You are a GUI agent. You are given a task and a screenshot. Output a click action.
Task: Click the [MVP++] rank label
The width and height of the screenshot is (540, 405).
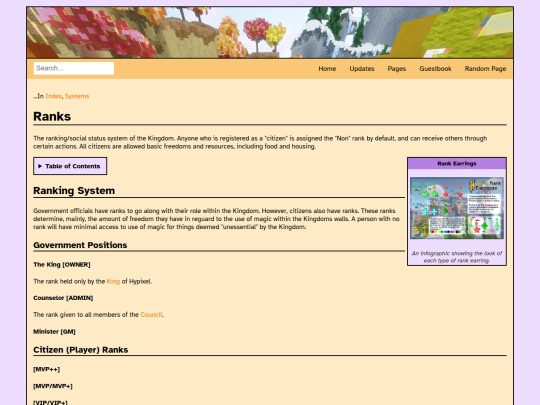click(x=46, y=369)
